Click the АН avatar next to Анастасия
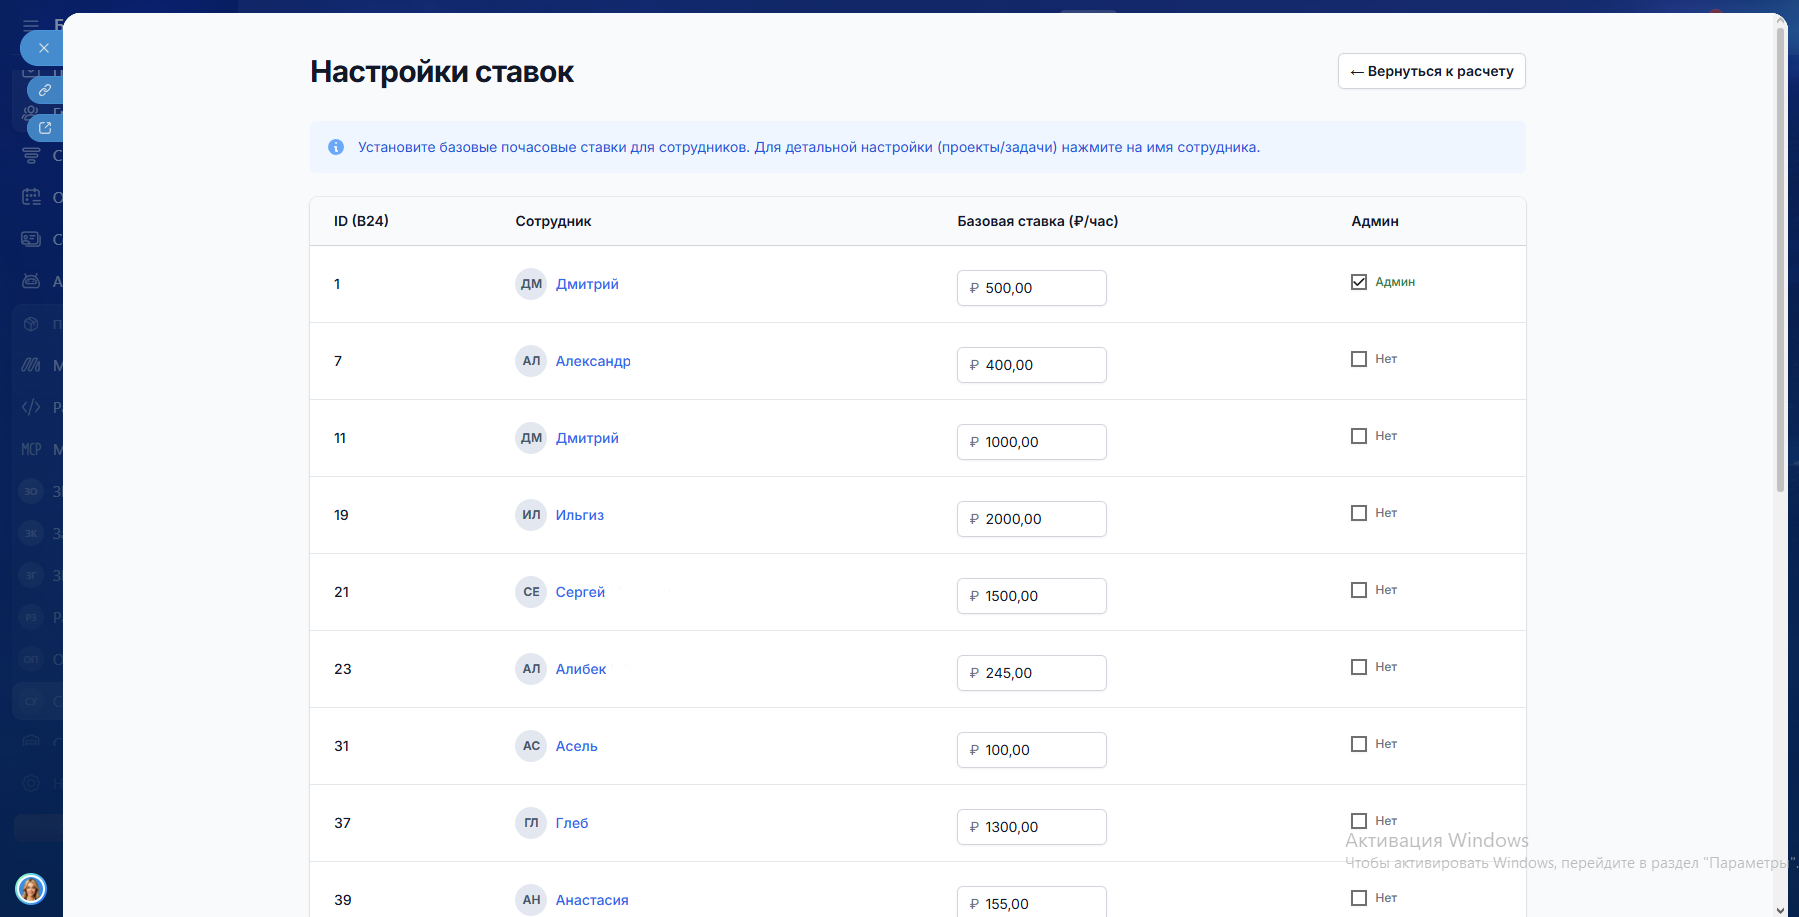 531,900
